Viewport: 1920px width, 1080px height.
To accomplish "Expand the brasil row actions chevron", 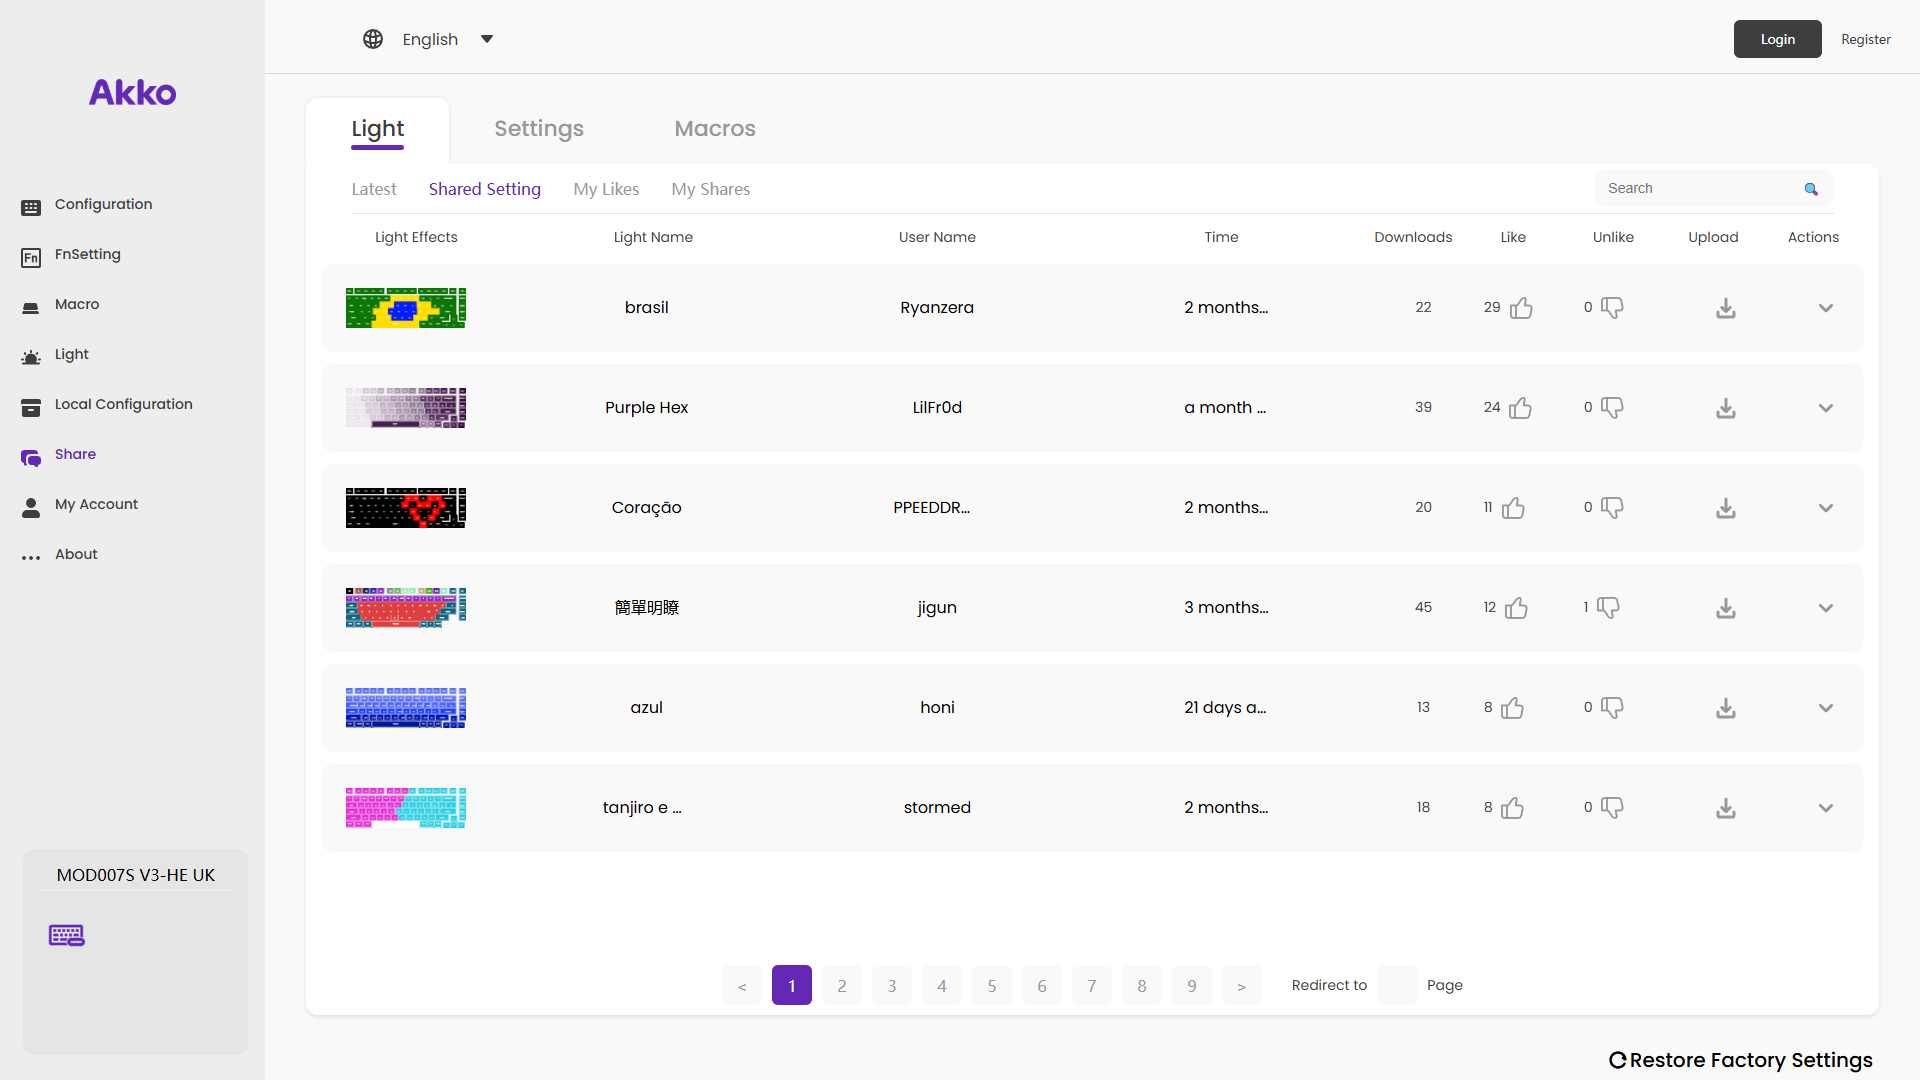I will tap(1825, 308).
